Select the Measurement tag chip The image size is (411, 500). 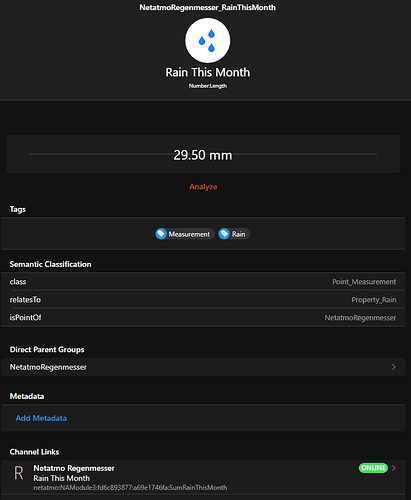[185, 234]
